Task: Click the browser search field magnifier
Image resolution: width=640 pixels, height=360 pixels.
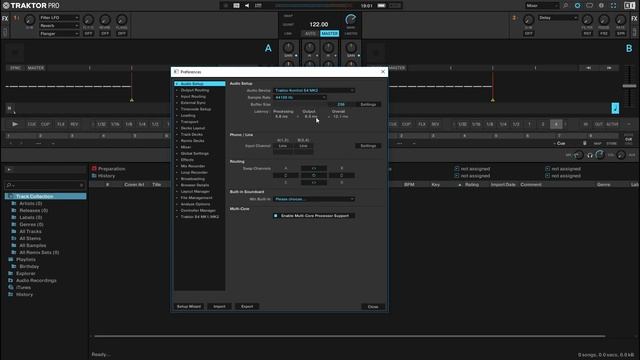Action: pyautogui.click(x=9, y=185)
